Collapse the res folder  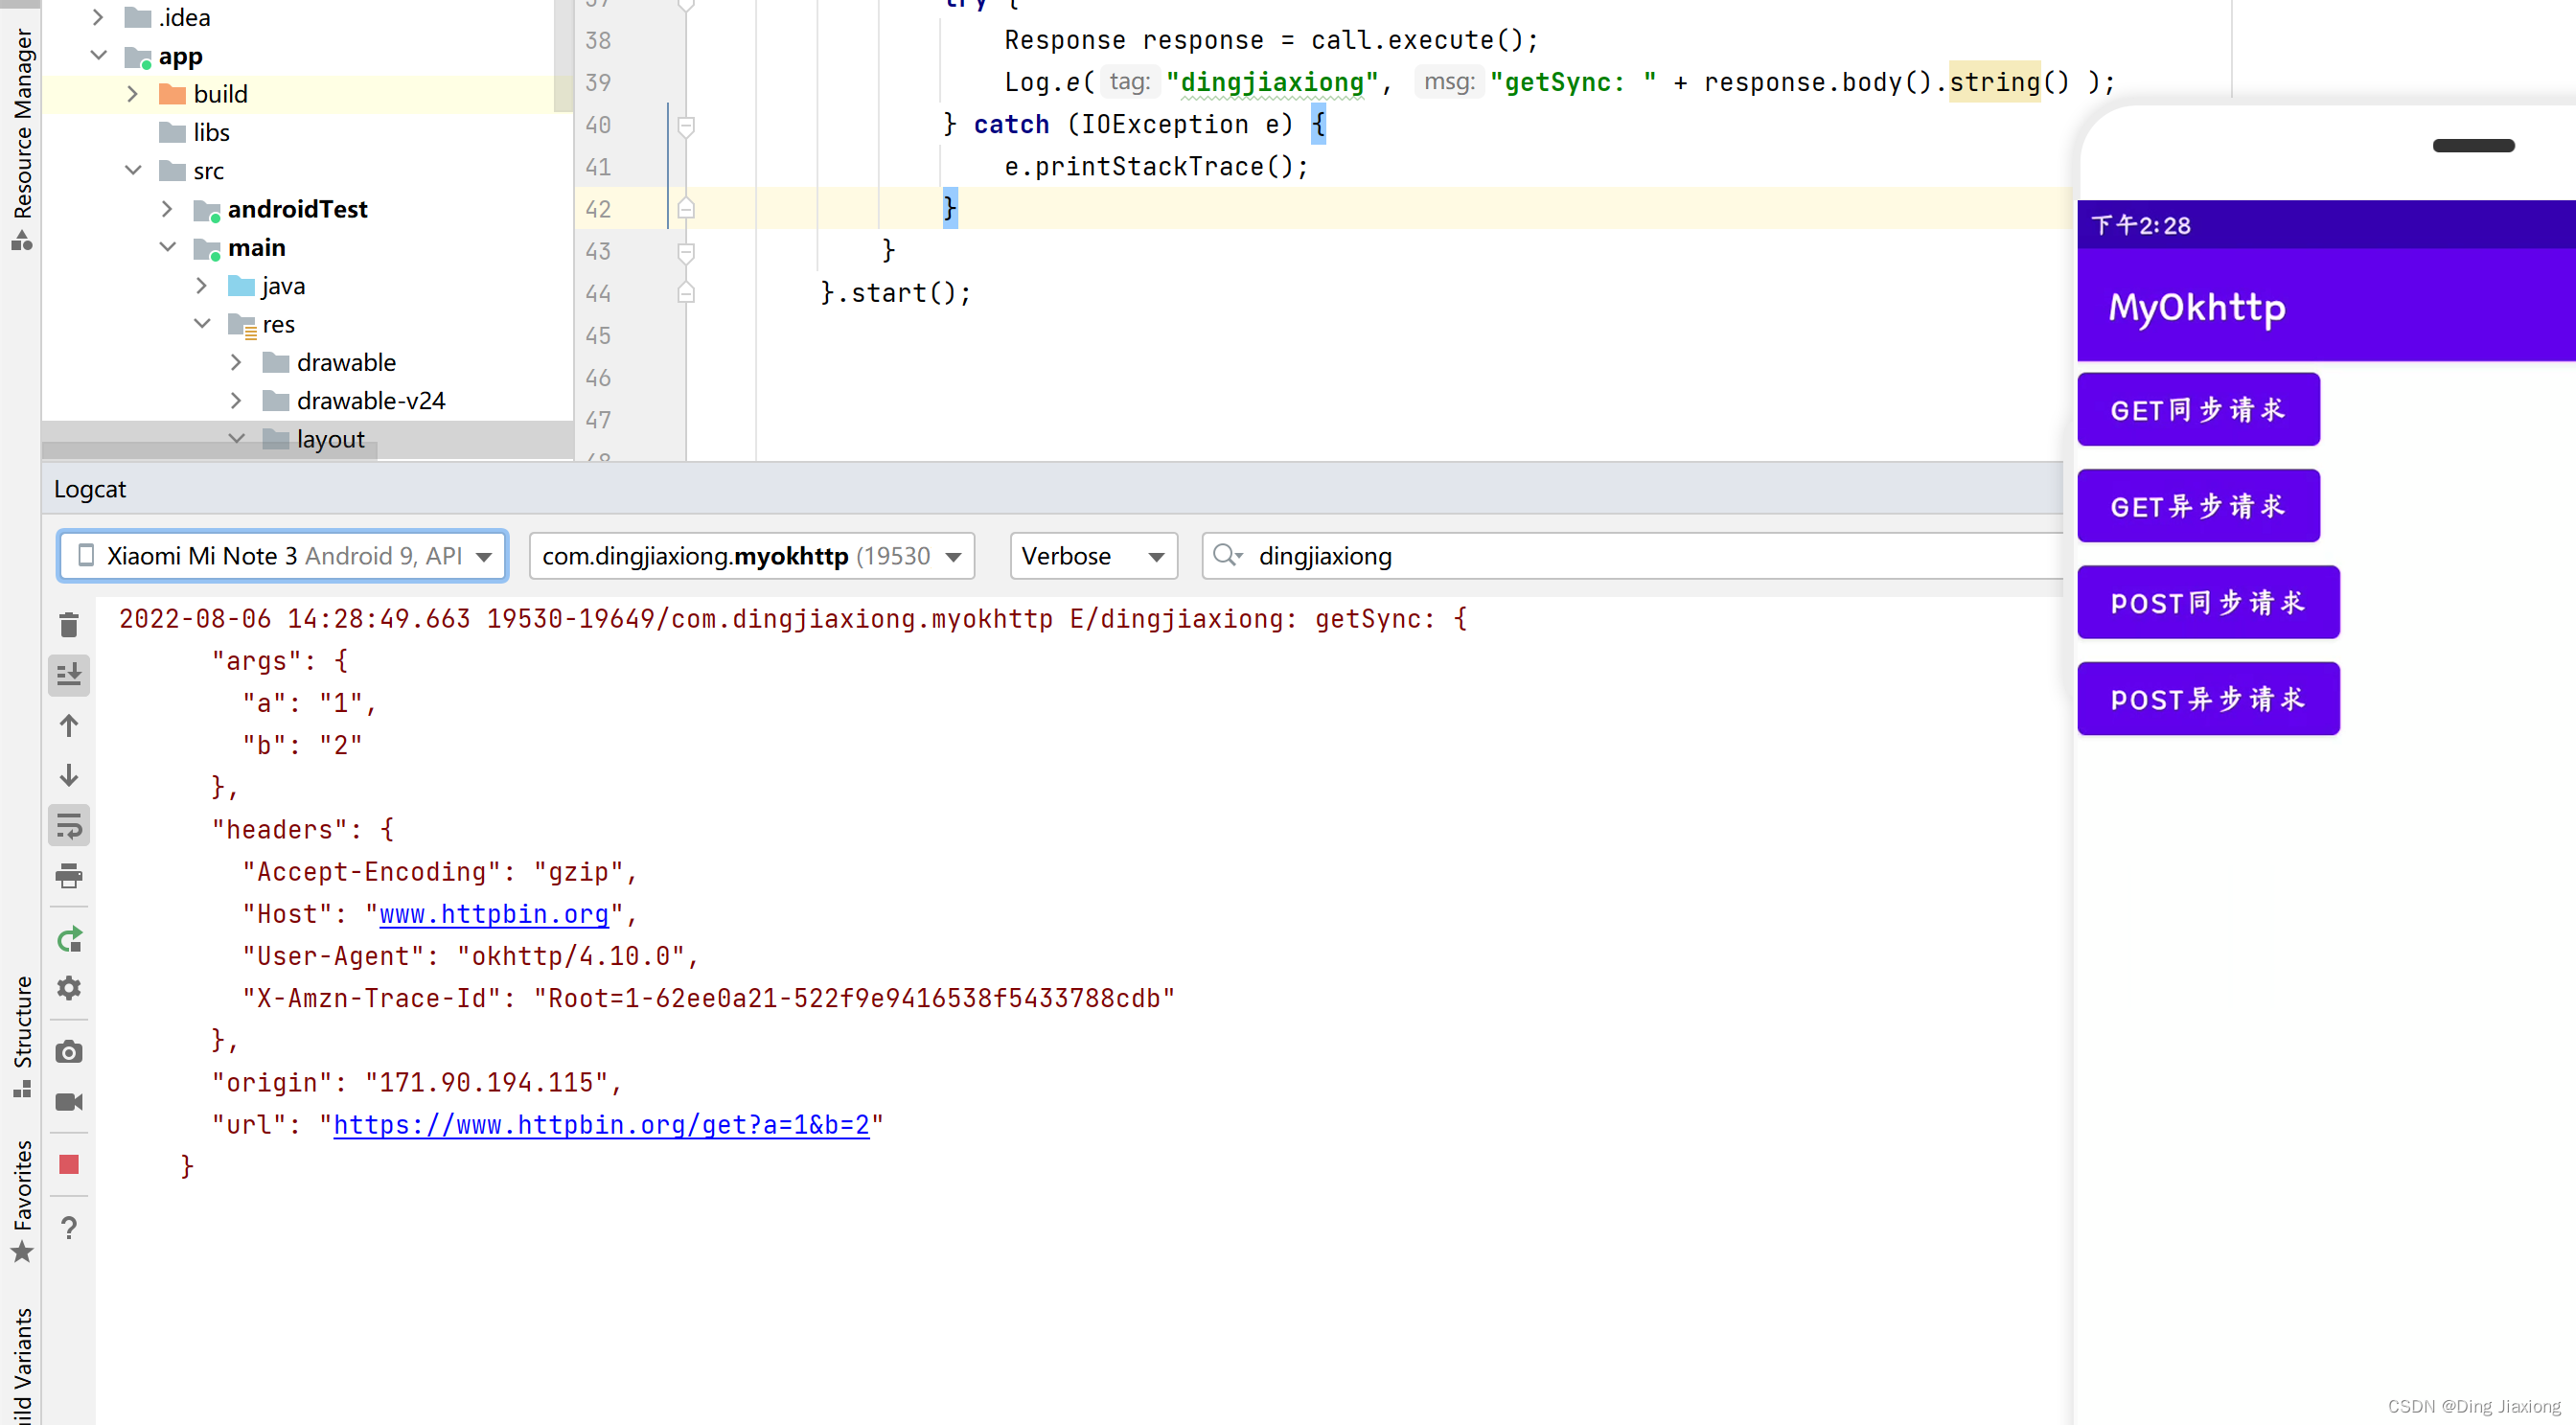201,323
